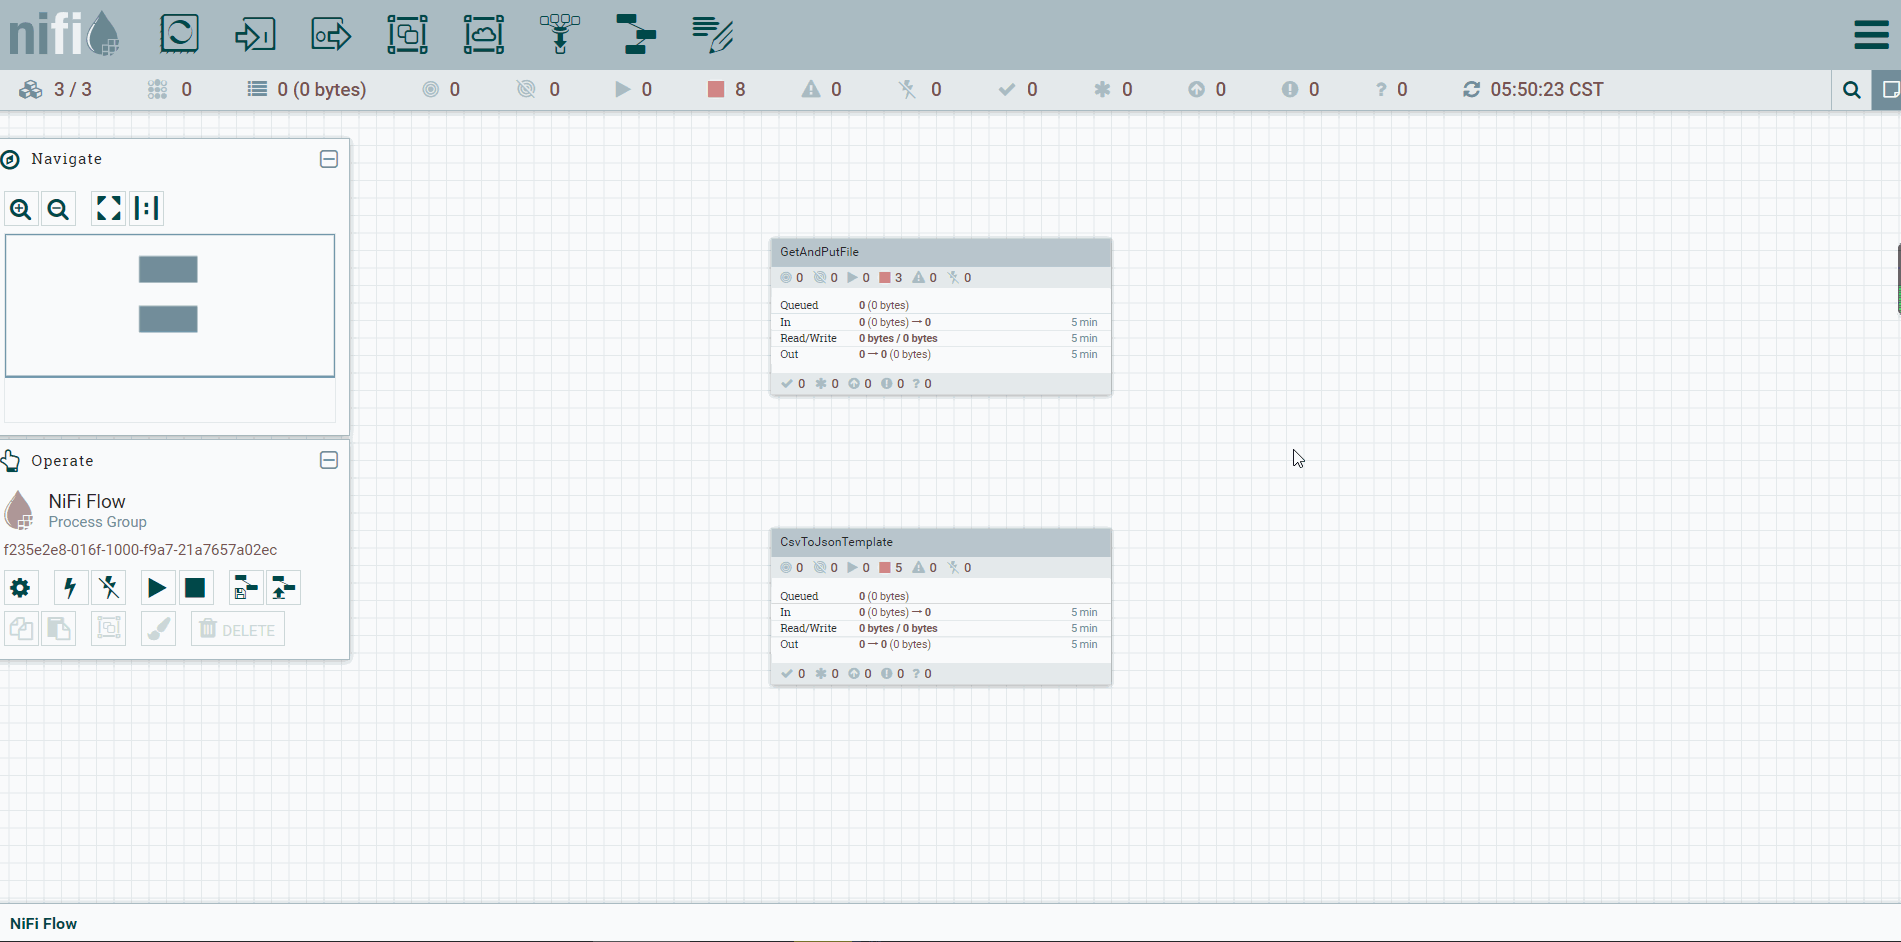The height and width of the screenshot is (942, 1901).
Task: Click the NiFi Flow breadcrumb link
Action: 44,924
